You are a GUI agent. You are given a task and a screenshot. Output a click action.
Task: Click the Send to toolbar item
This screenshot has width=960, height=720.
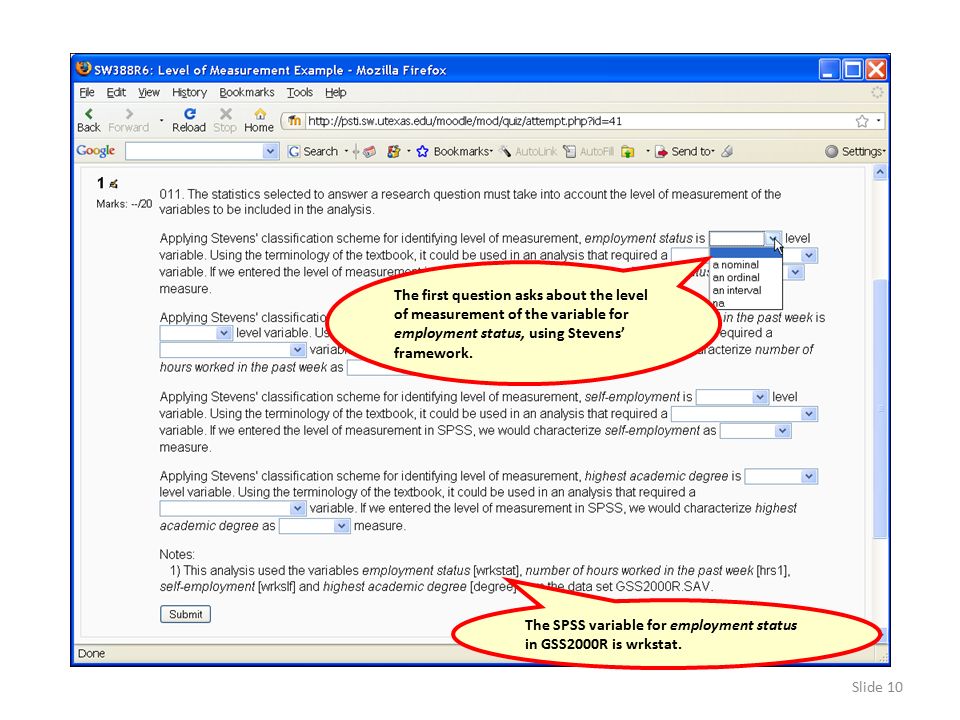[x=684, y=151]
